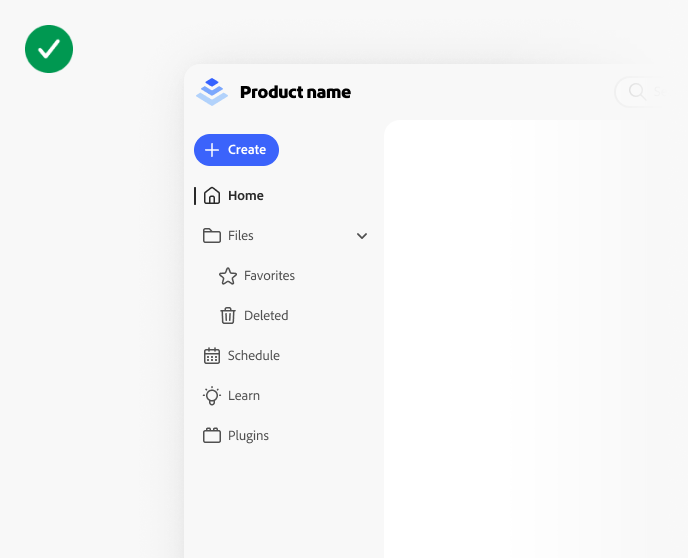The image size is (688, 558).
Task: Select the "Home" label in the navigation
Action: click(246, 196)
